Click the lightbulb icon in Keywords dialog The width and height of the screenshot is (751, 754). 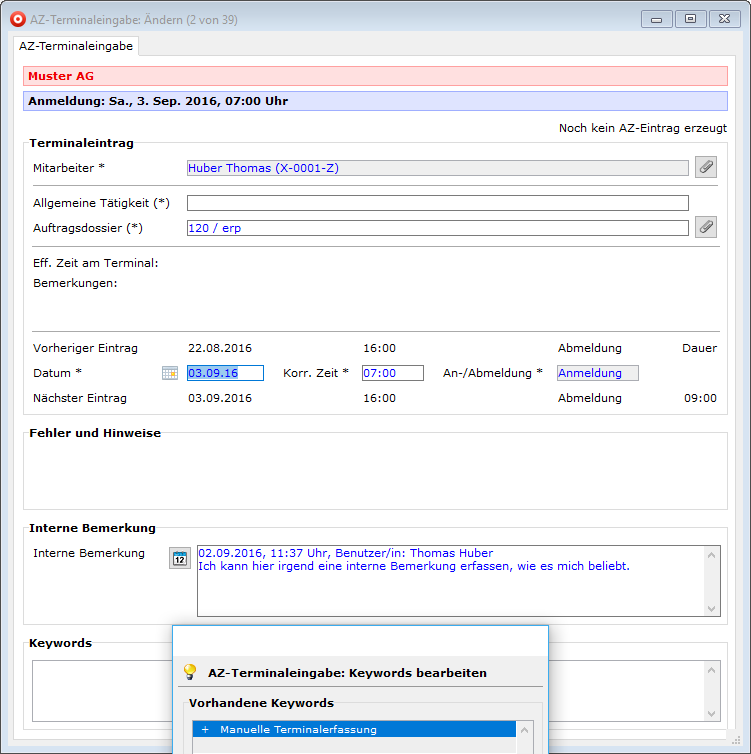pyautogui.click(x=190, y=672)
